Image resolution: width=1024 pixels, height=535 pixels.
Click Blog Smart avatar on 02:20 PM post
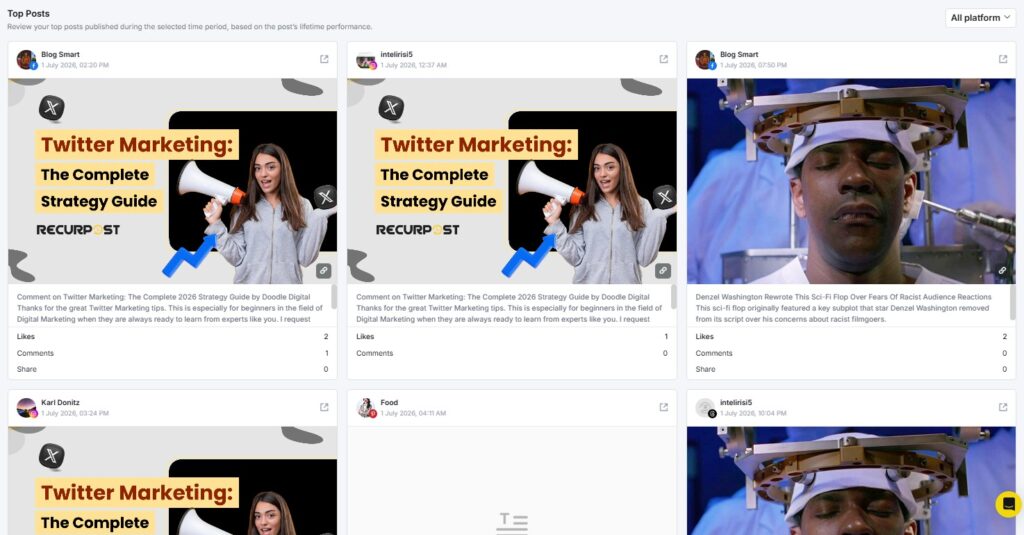coord(27,59)
